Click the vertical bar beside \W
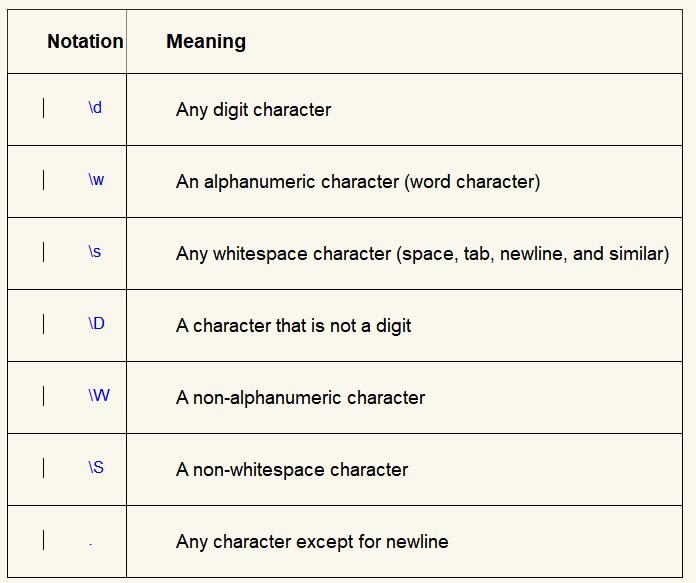The width and height of the screenshot is (696, 583). tap(44, 396)
